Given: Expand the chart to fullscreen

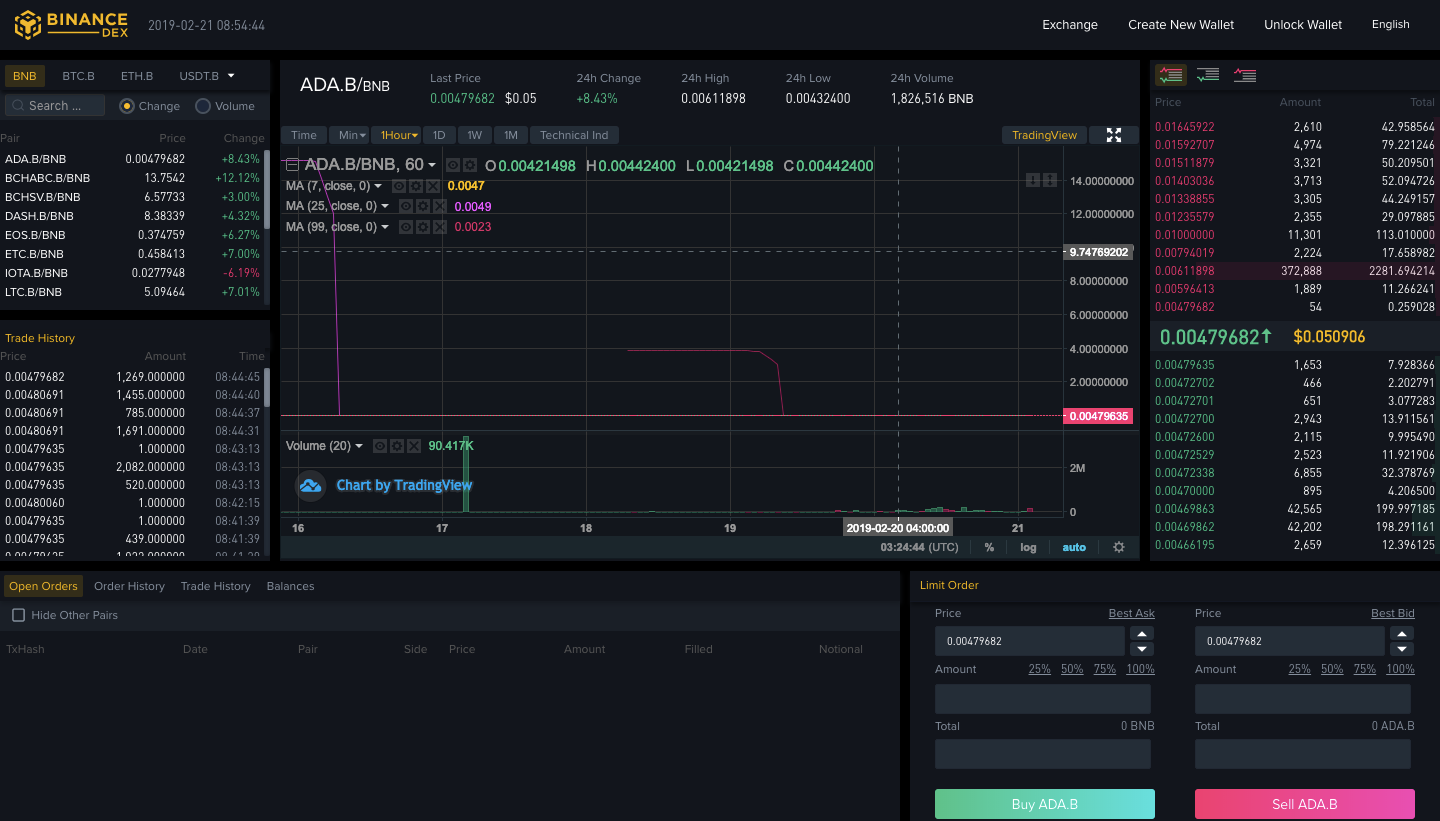Looking at the screenshot, I should click(x=1114, y=135).
